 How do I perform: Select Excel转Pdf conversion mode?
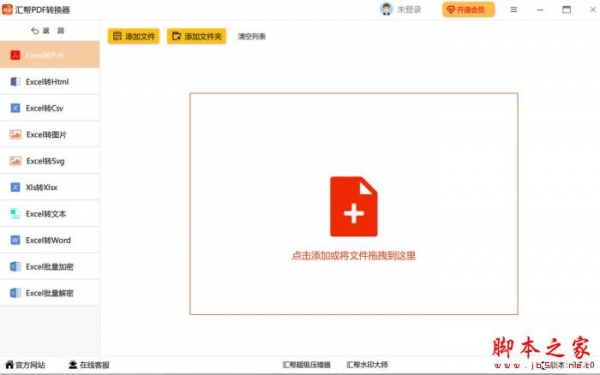[x=50, y=55]
